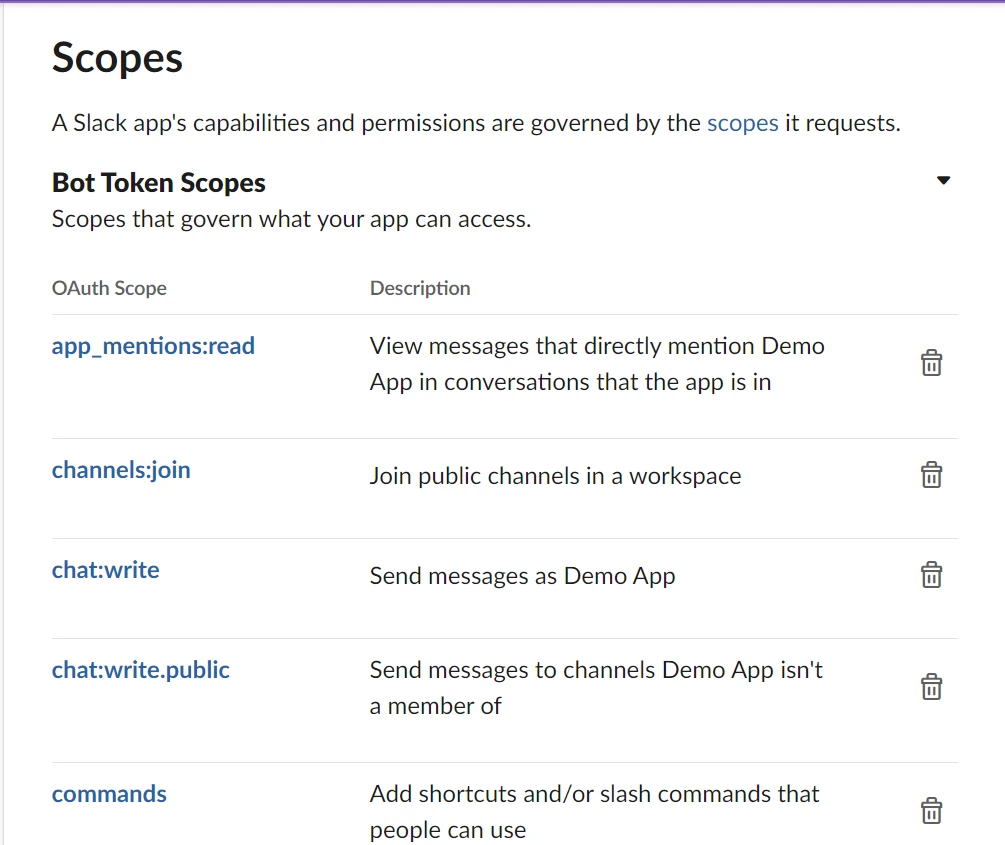Click 'Scopes that govern what your app' subtitle
This screenshot has width=1005, height=845.
tap(291, 219)
